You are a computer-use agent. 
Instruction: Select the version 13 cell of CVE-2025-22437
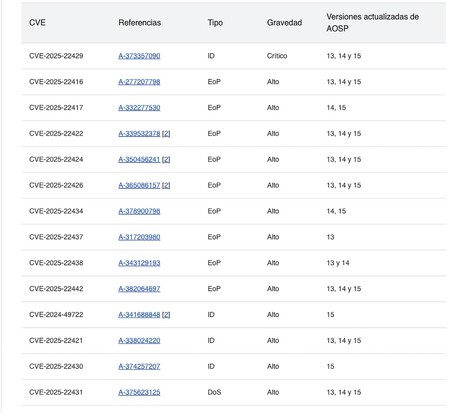pyautogui.click(x=330, y=237)
